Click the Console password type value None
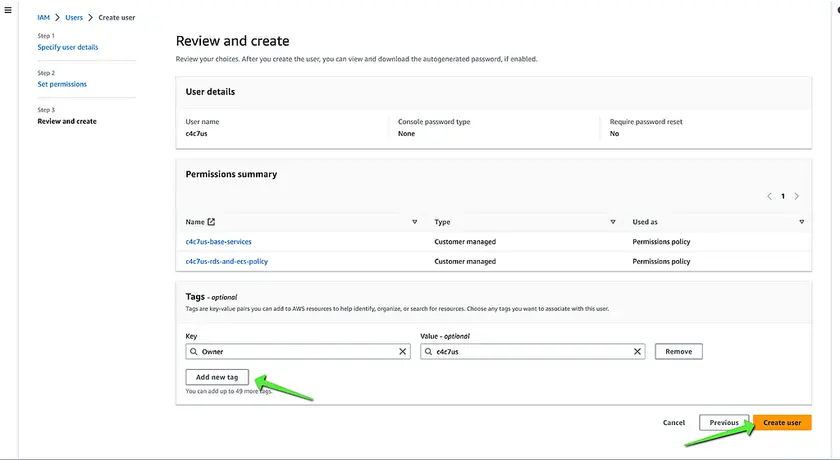This screenshot has width=840, height=460. (406, 133)
